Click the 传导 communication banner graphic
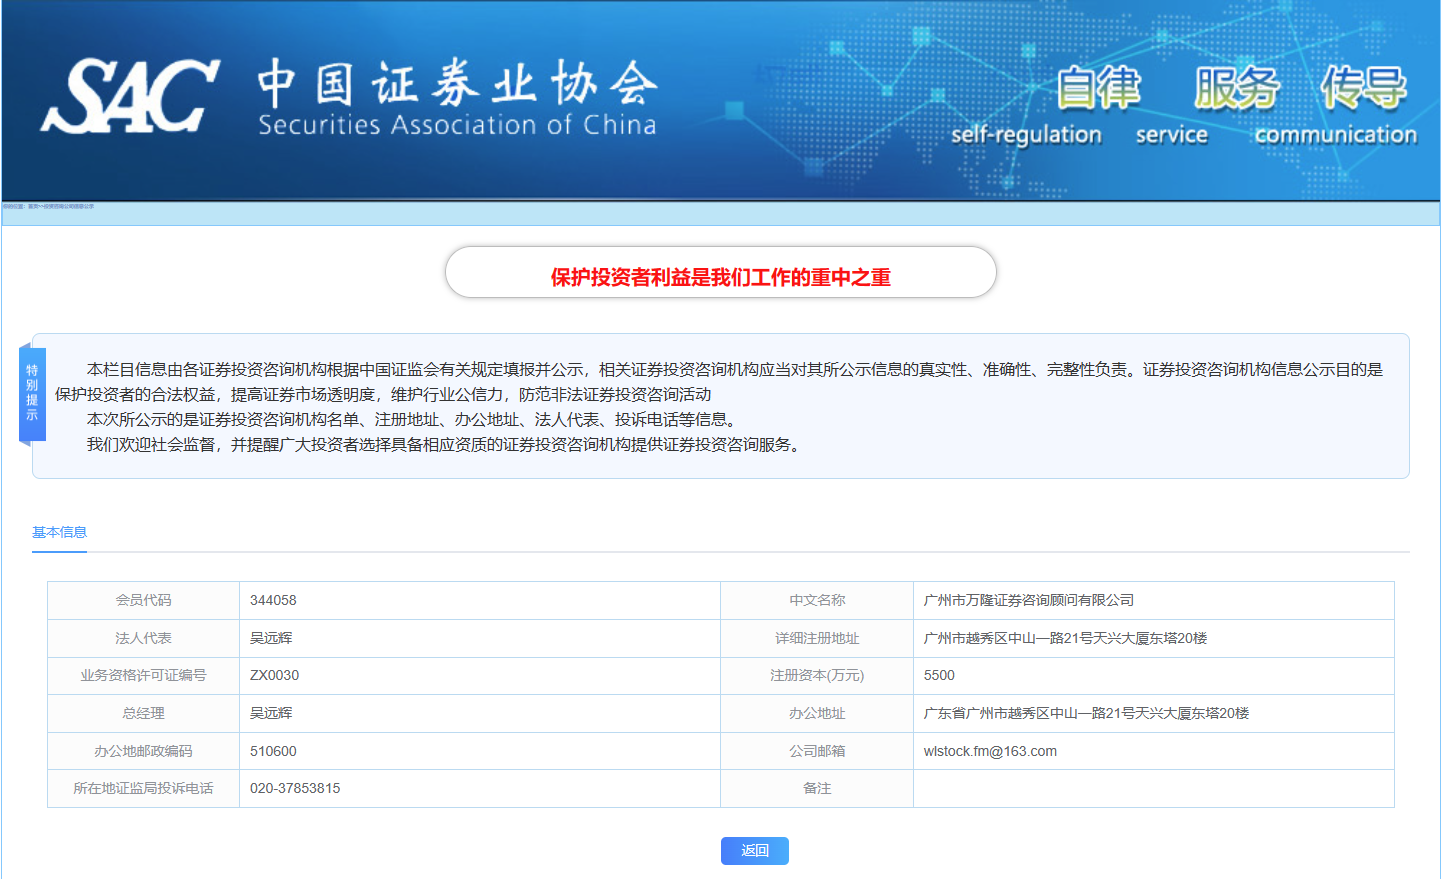This screenshot has height=879, width=1443. coord(1362,88)
